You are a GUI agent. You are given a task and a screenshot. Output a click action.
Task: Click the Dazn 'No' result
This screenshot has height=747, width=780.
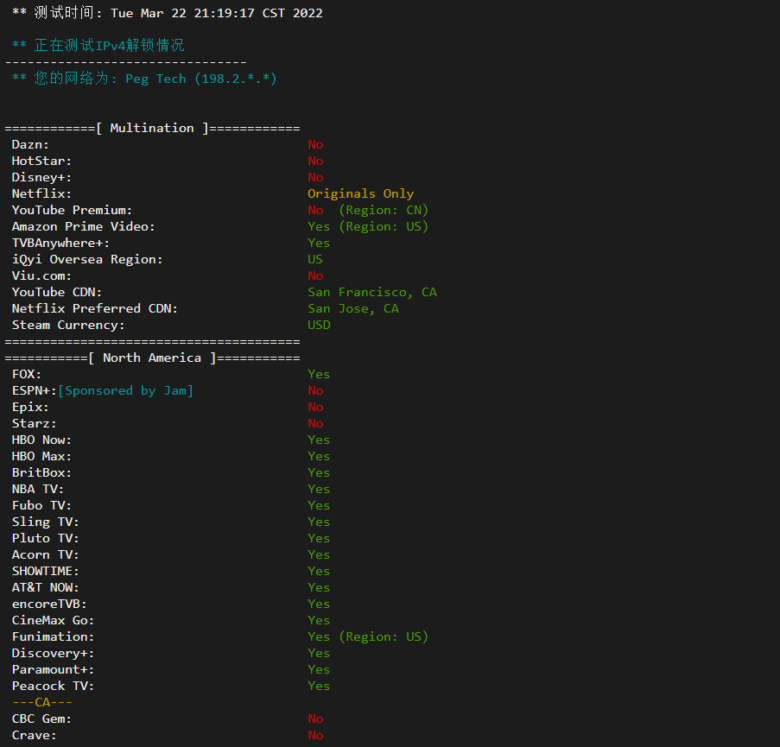coord(315,144)
